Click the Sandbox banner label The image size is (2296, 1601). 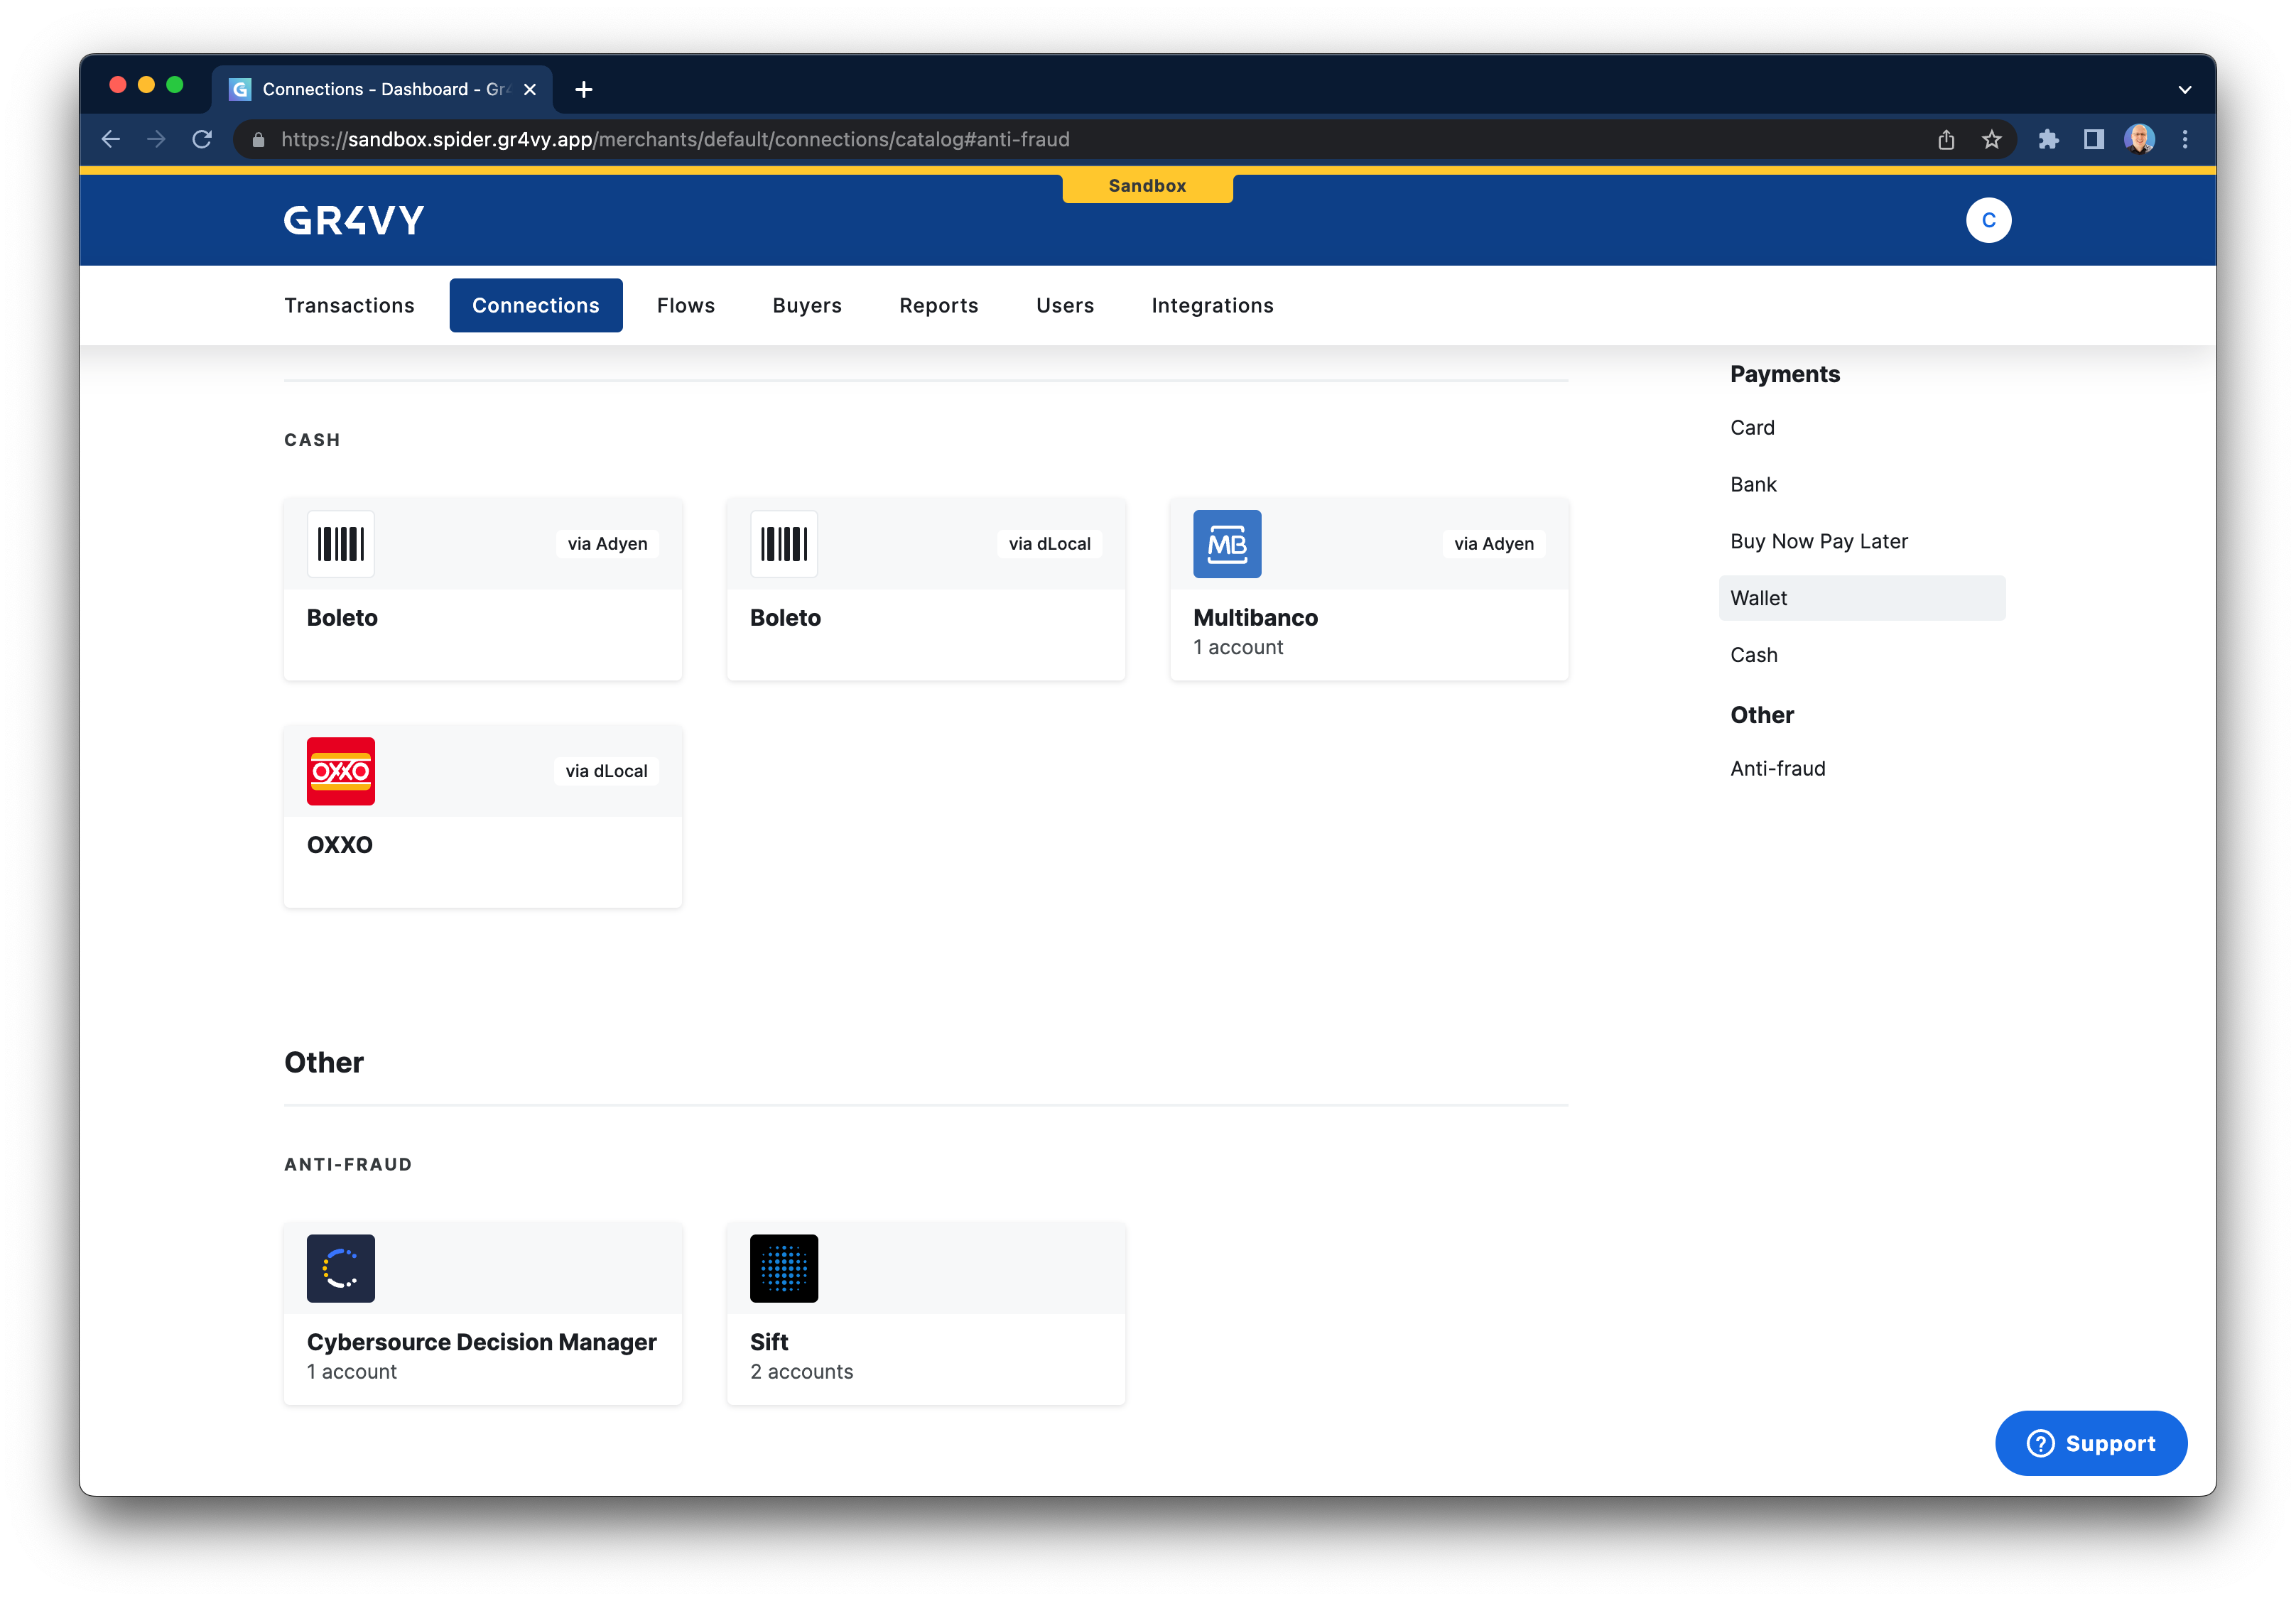[1147, 185]
